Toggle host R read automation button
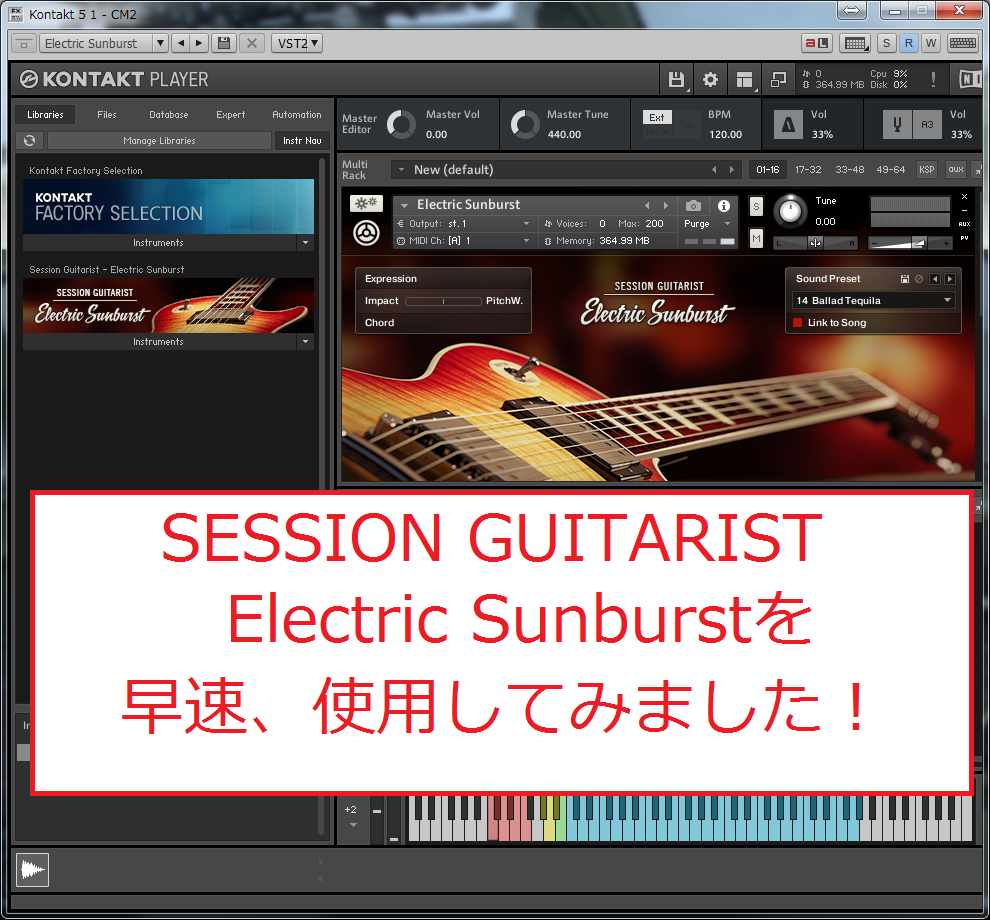990x920 pixels. 909,43
